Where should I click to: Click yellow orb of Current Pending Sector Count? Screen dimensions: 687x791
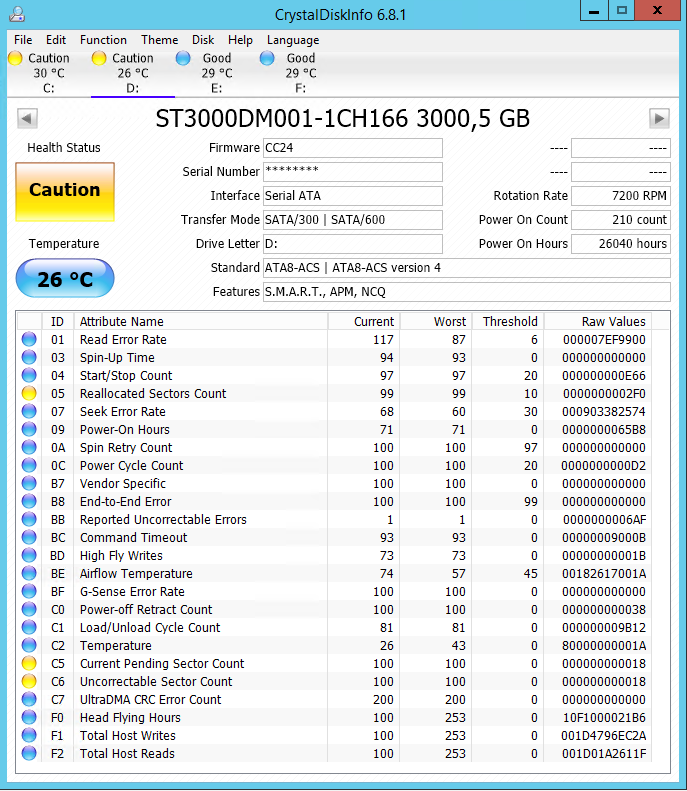click(29, 663)
